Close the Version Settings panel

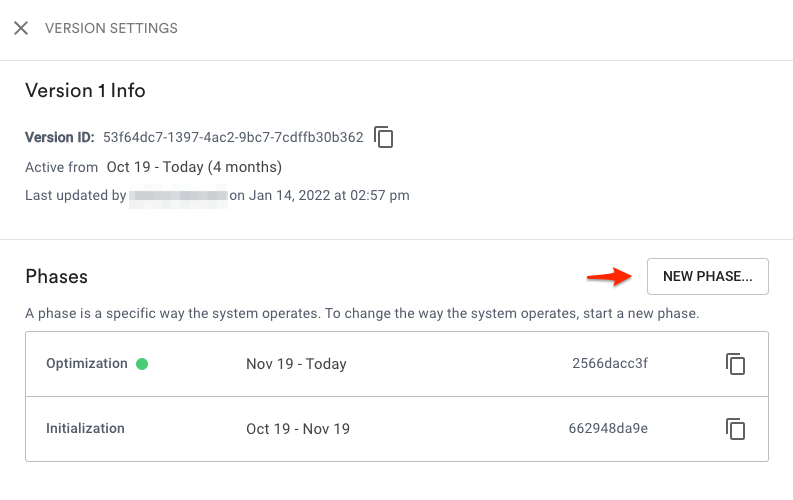tap(21, 28)
